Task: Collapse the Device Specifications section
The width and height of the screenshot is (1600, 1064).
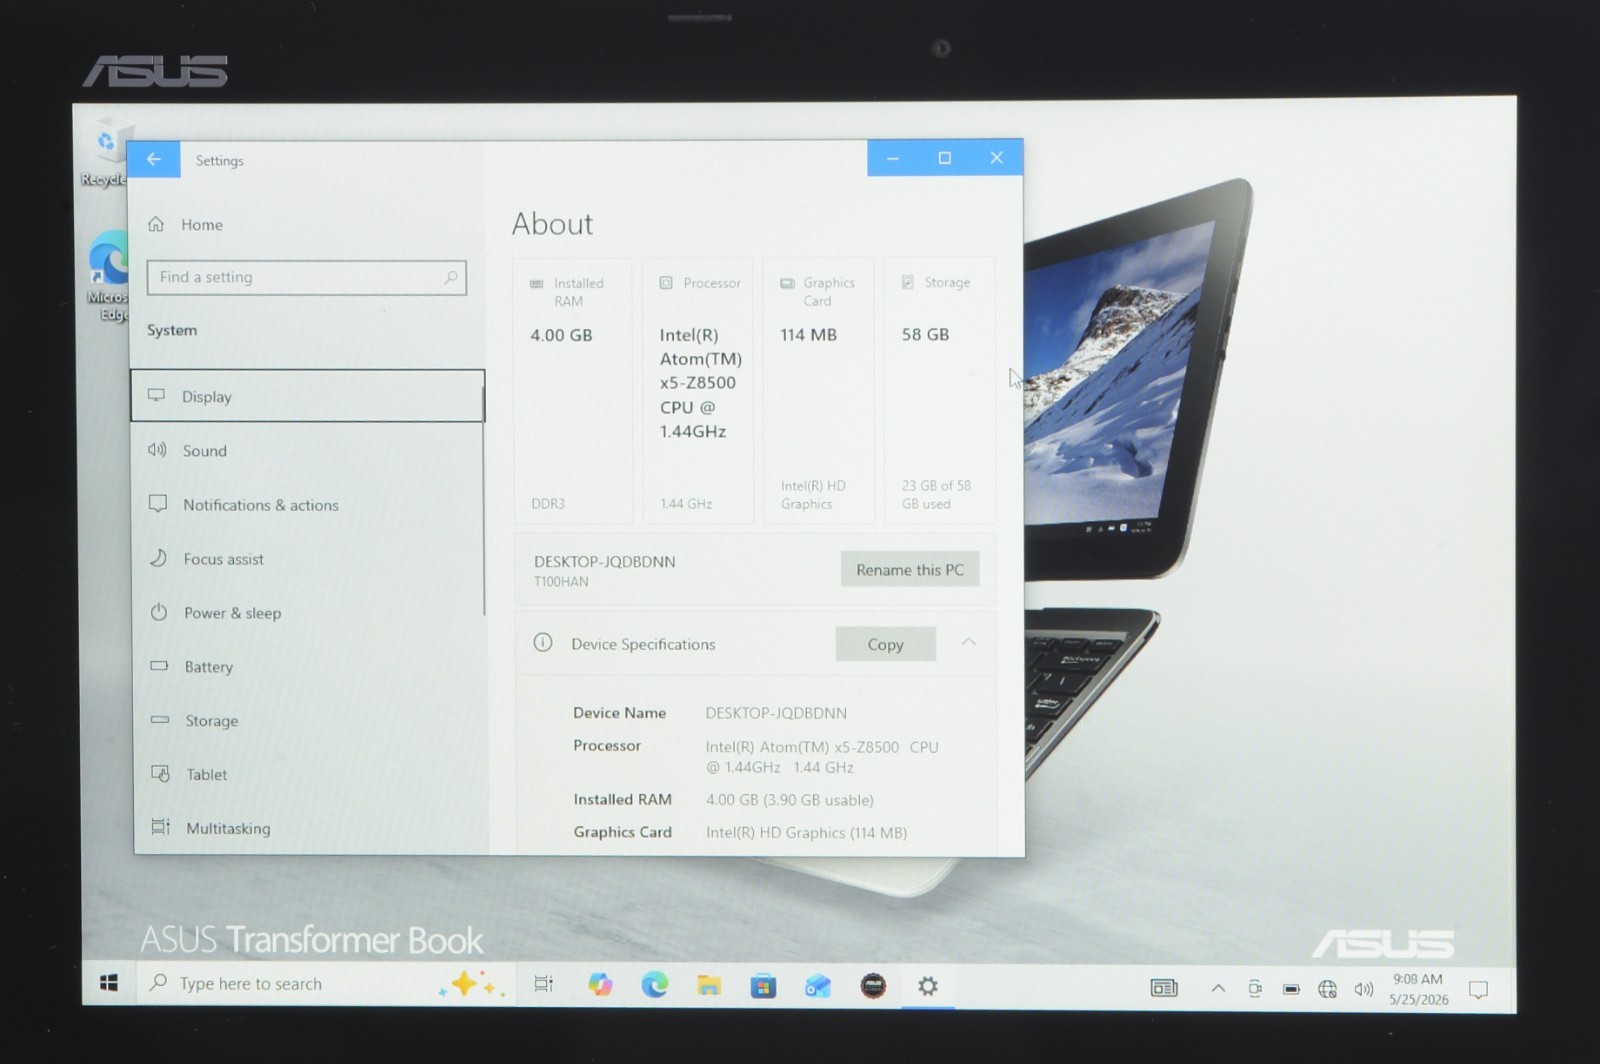Action: pos(968,643)
